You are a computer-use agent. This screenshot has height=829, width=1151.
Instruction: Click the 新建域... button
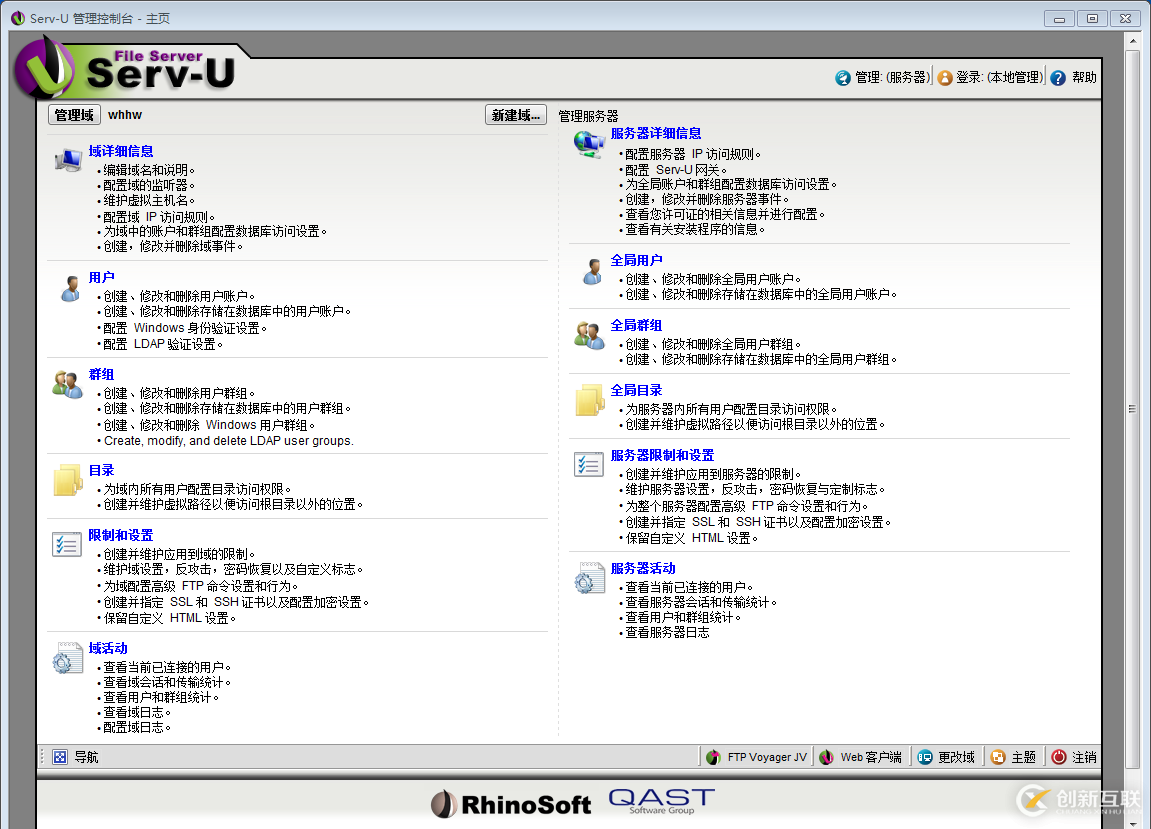pyautogui.click(x=515, y=114)
